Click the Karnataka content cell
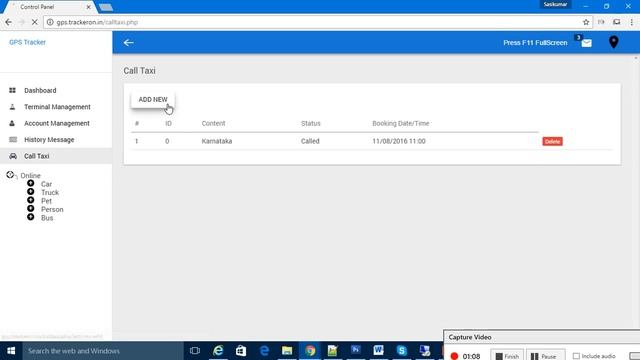 (217, 141)
